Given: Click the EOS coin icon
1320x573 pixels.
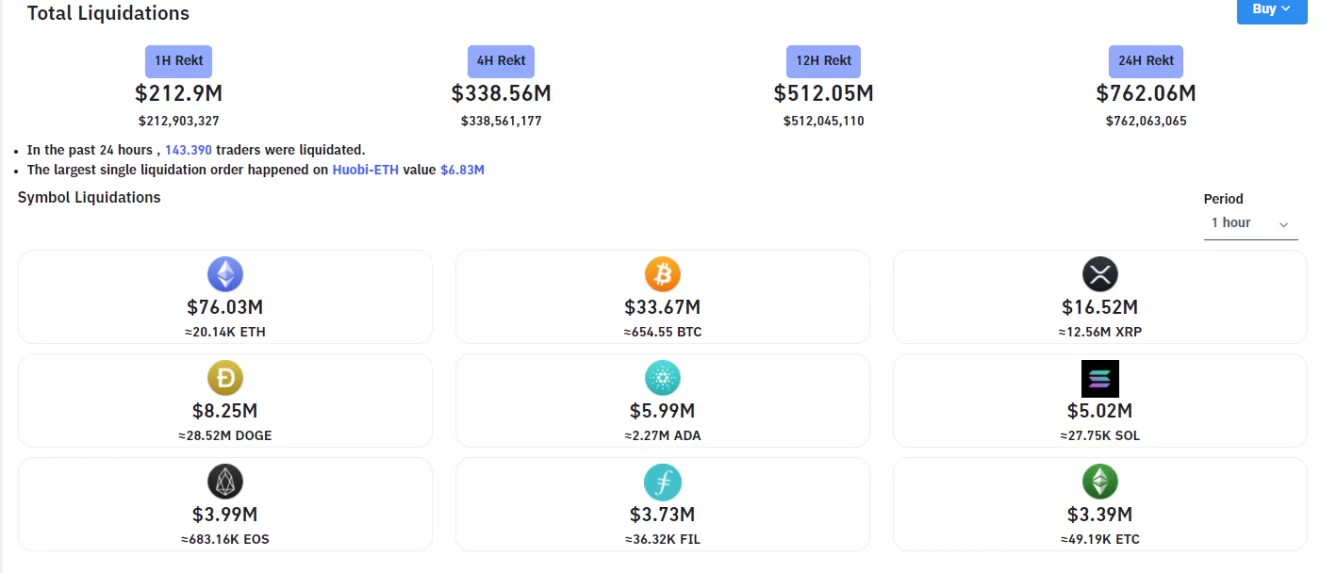Looking at the screenshot, I should (x=225, y=482).
